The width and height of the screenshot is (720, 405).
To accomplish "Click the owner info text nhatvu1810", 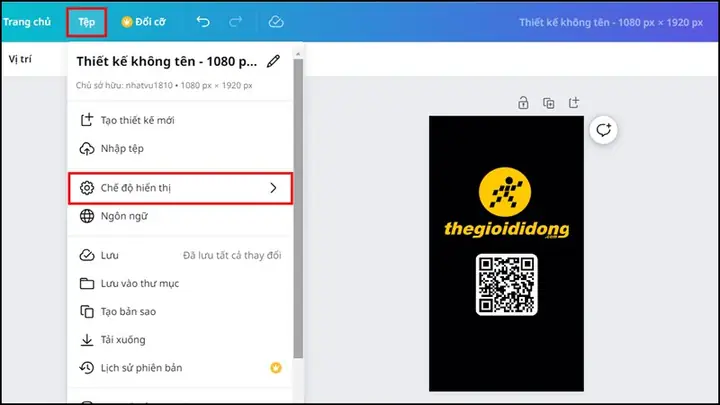I will [164, 85].
